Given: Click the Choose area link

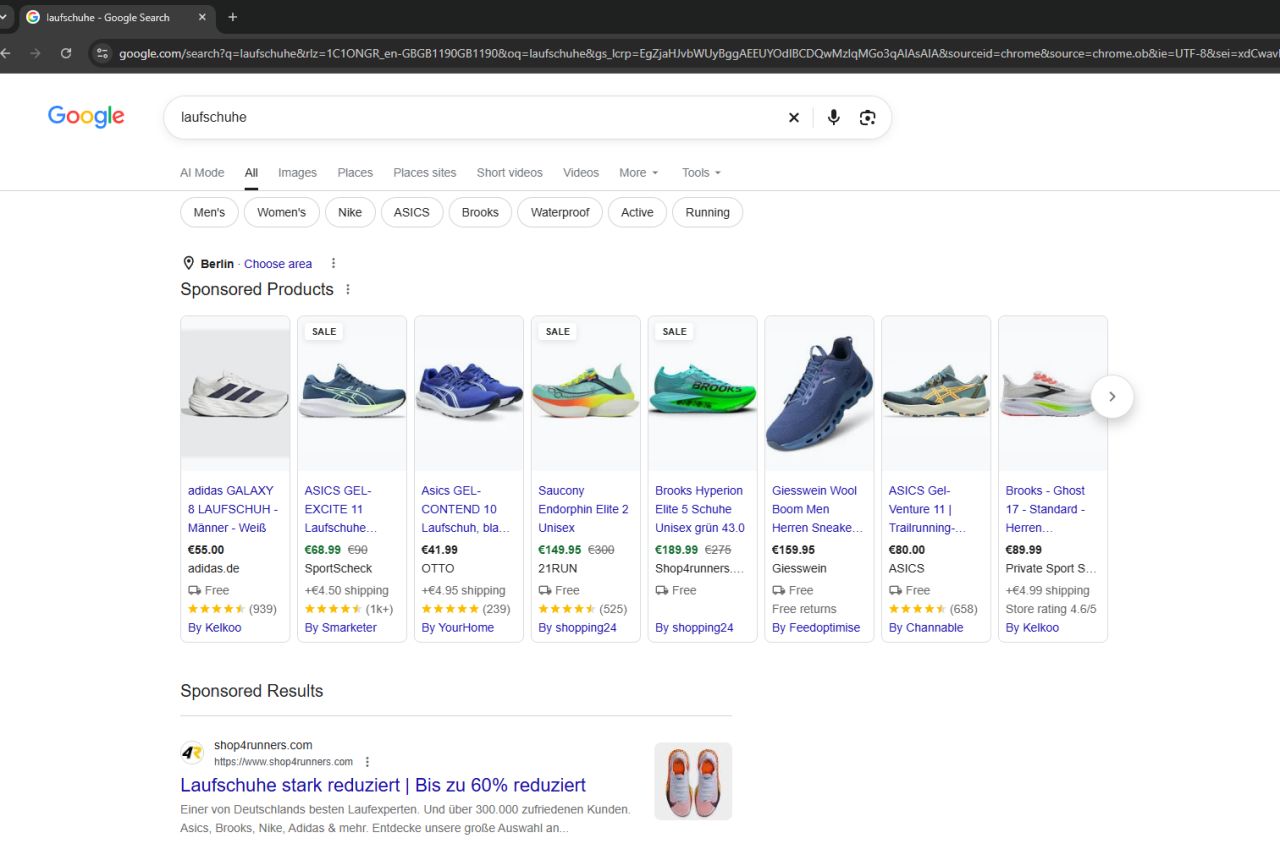Looking at the screenshot, I should pyautogui.click(x=278, y=264).
